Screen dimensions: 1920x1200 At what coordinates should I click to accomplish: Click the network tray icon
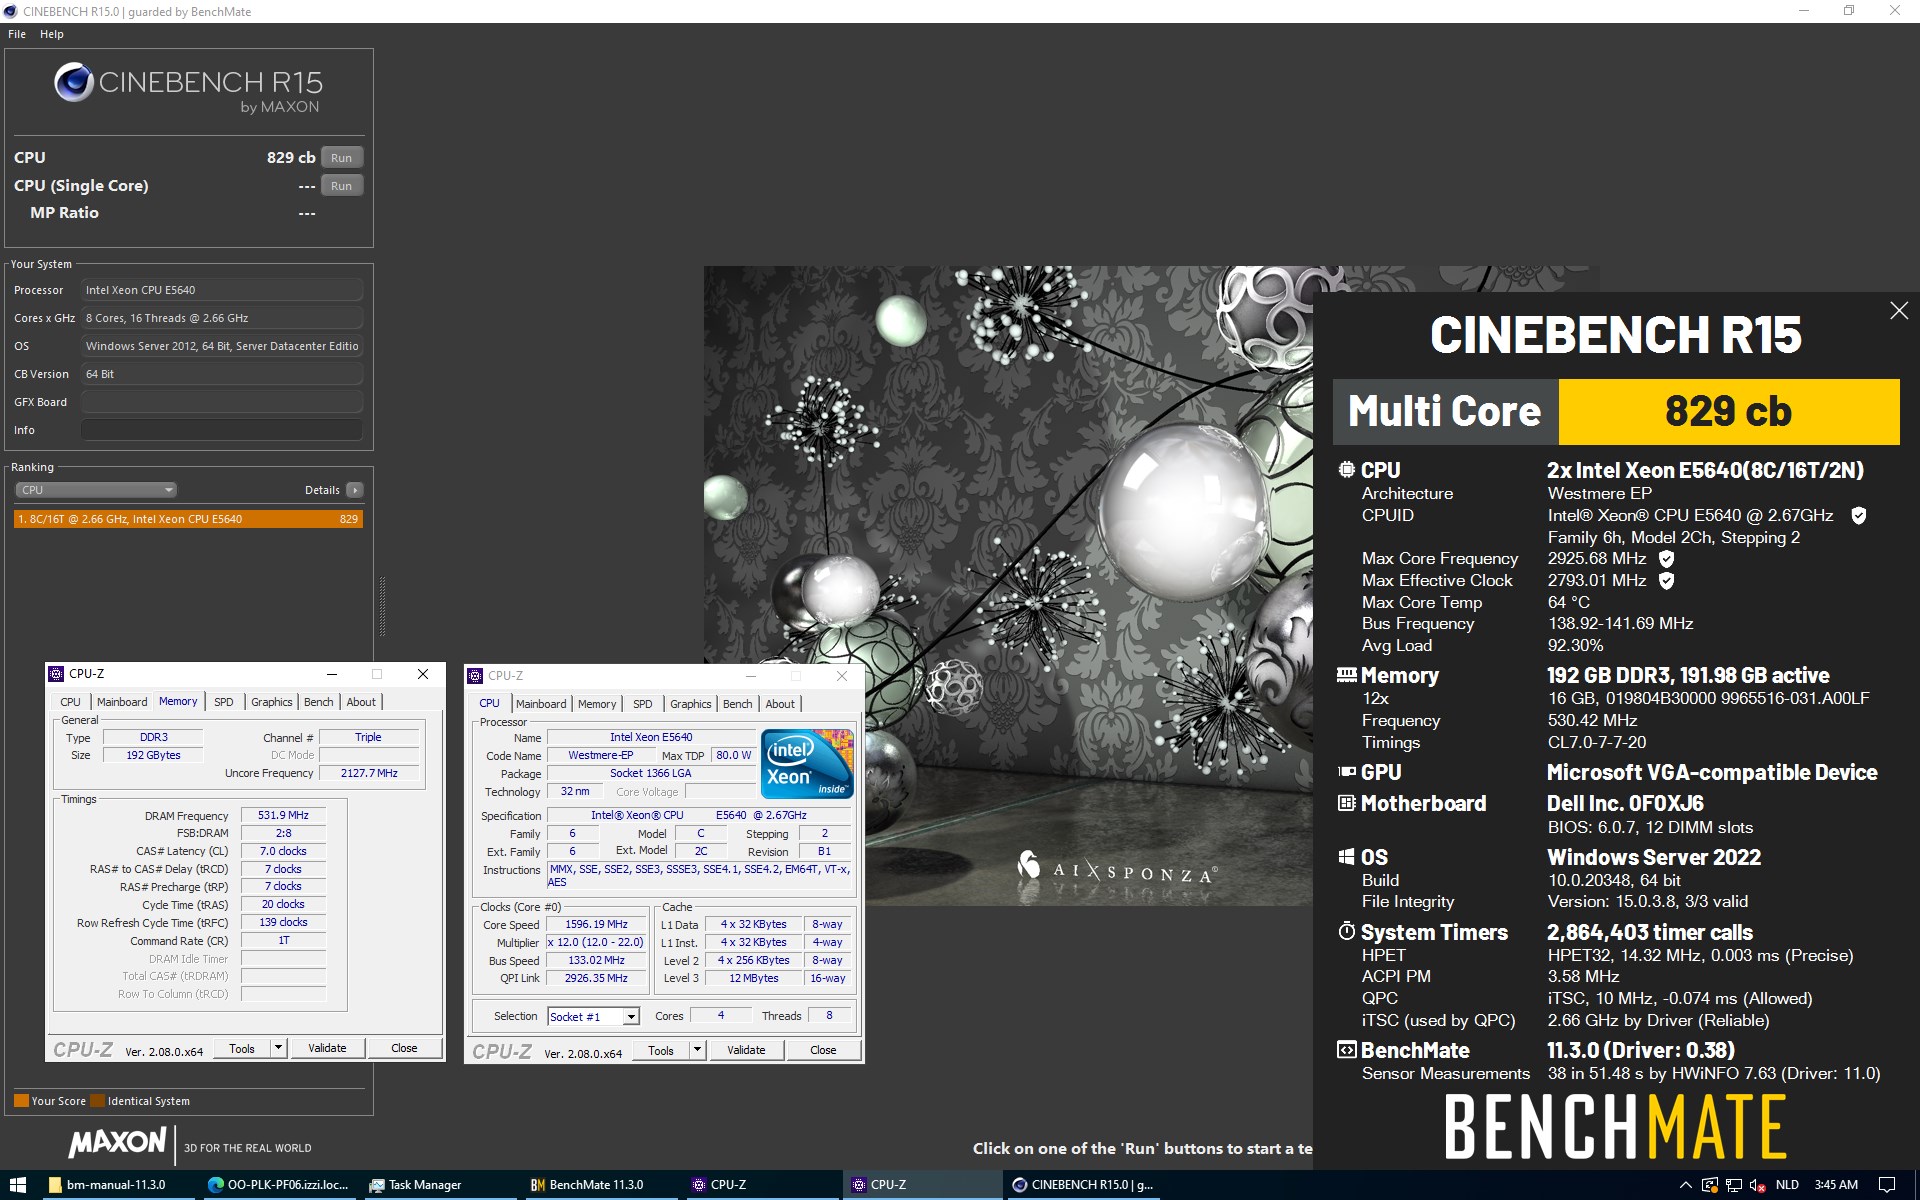[1733, 1185]
